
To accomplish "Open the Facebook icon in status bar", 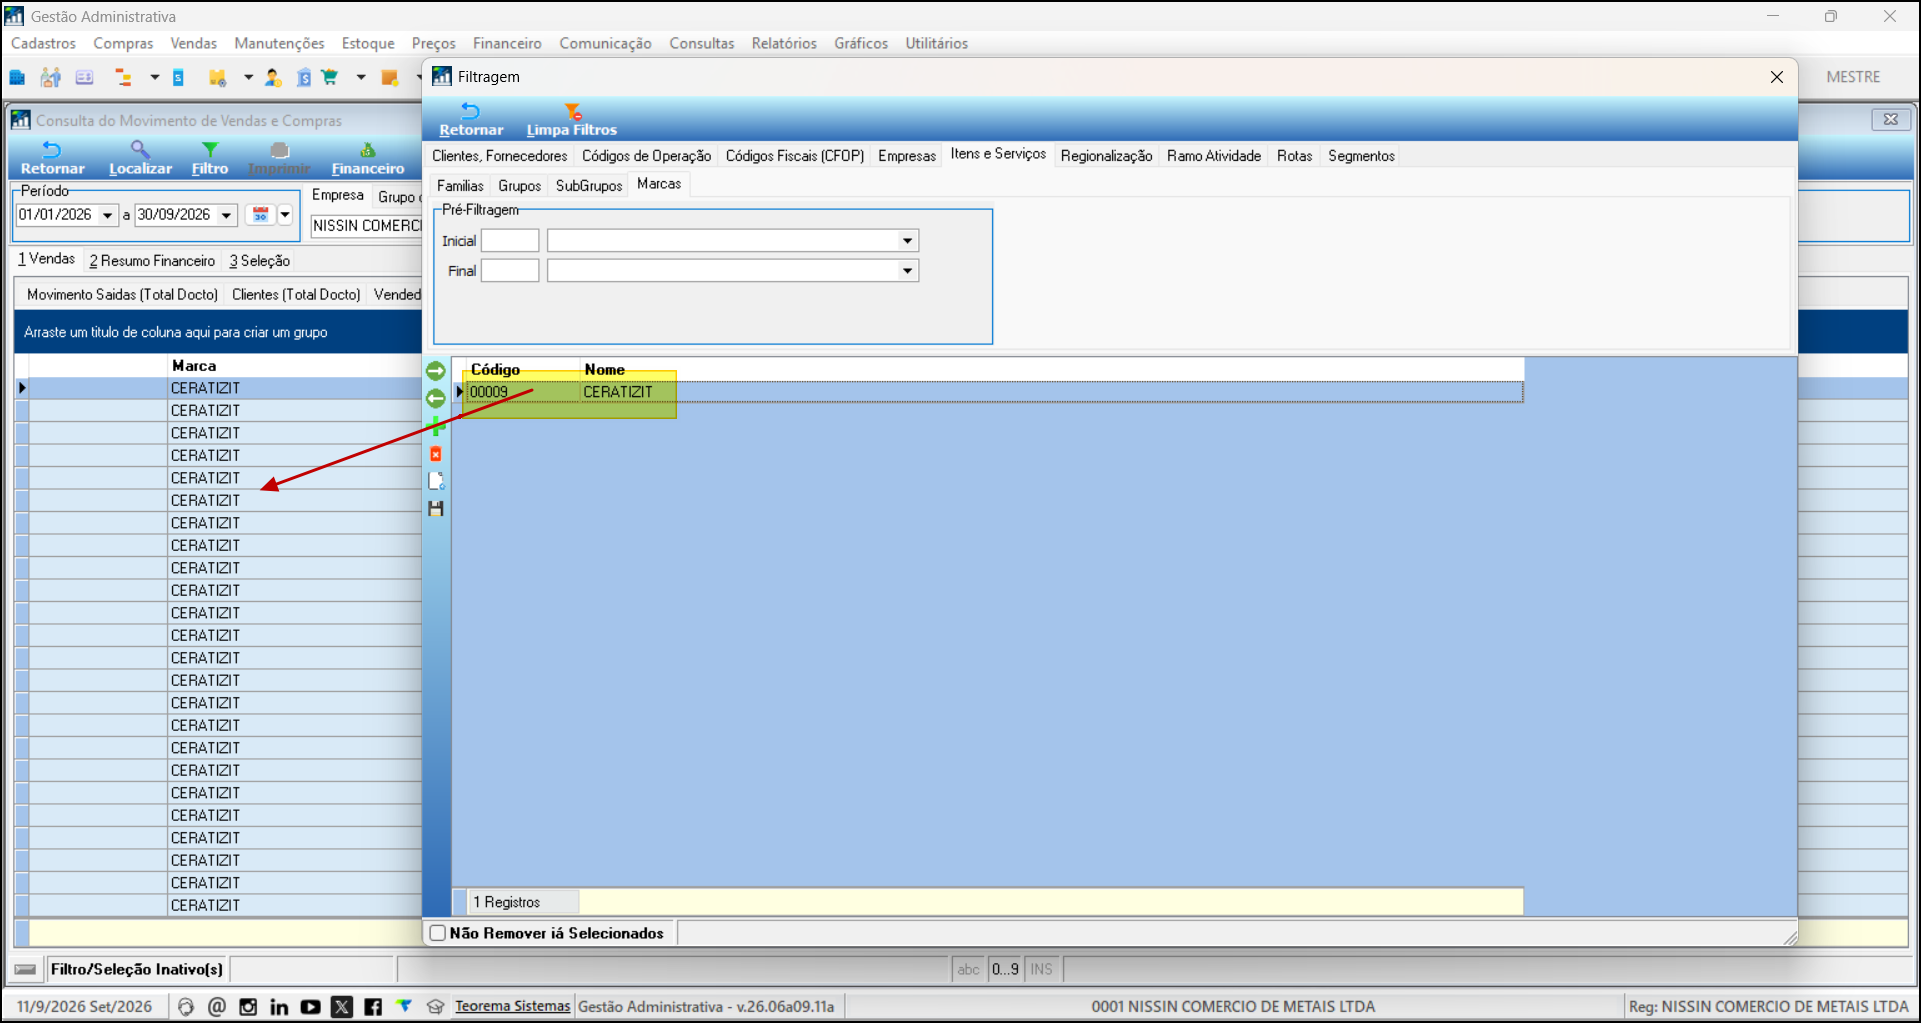I will 372,1007.
